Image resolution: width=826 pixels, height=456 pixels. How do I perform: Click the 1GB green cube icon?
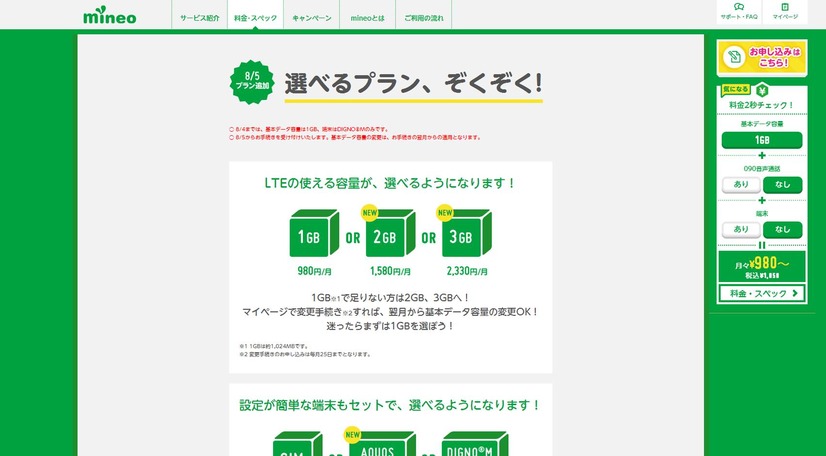tap(314, 233)
